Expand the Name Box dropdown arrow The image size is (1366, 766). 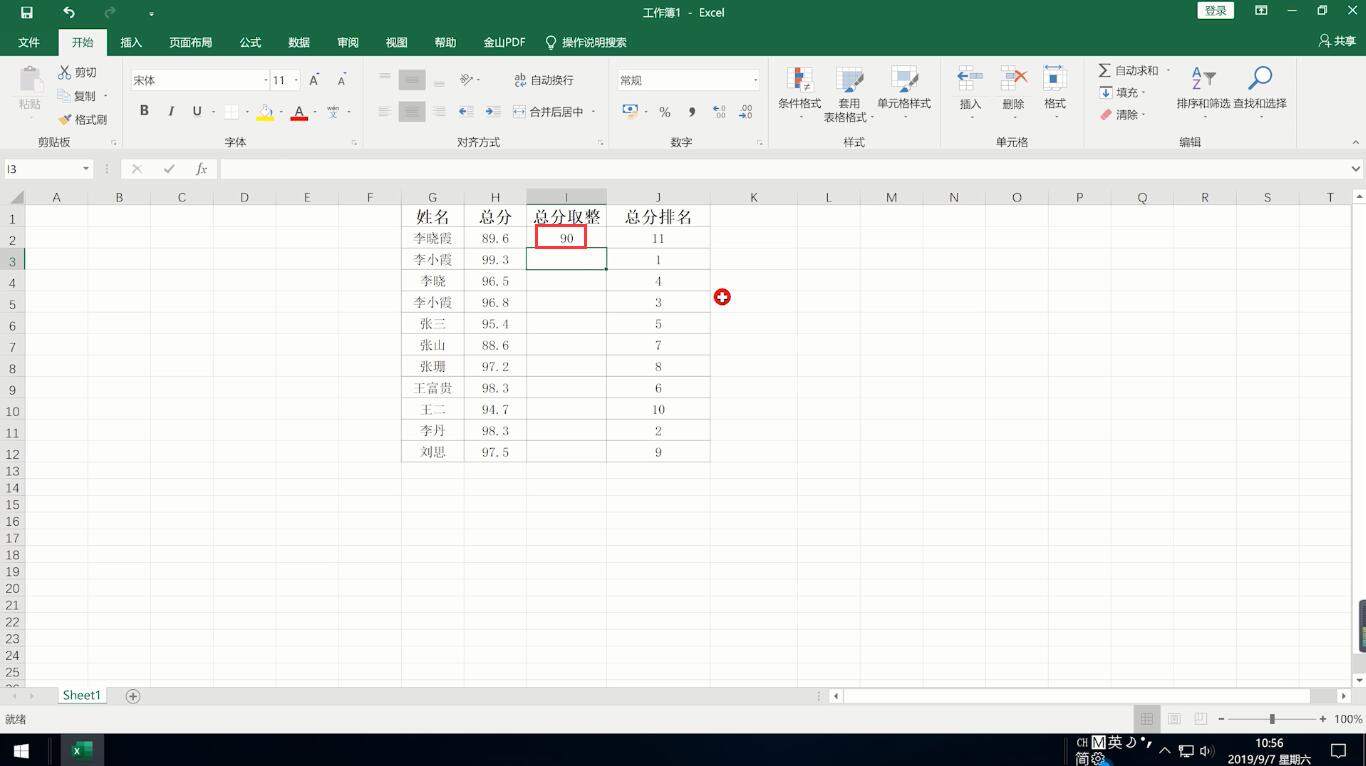click(x=86, y=169)
